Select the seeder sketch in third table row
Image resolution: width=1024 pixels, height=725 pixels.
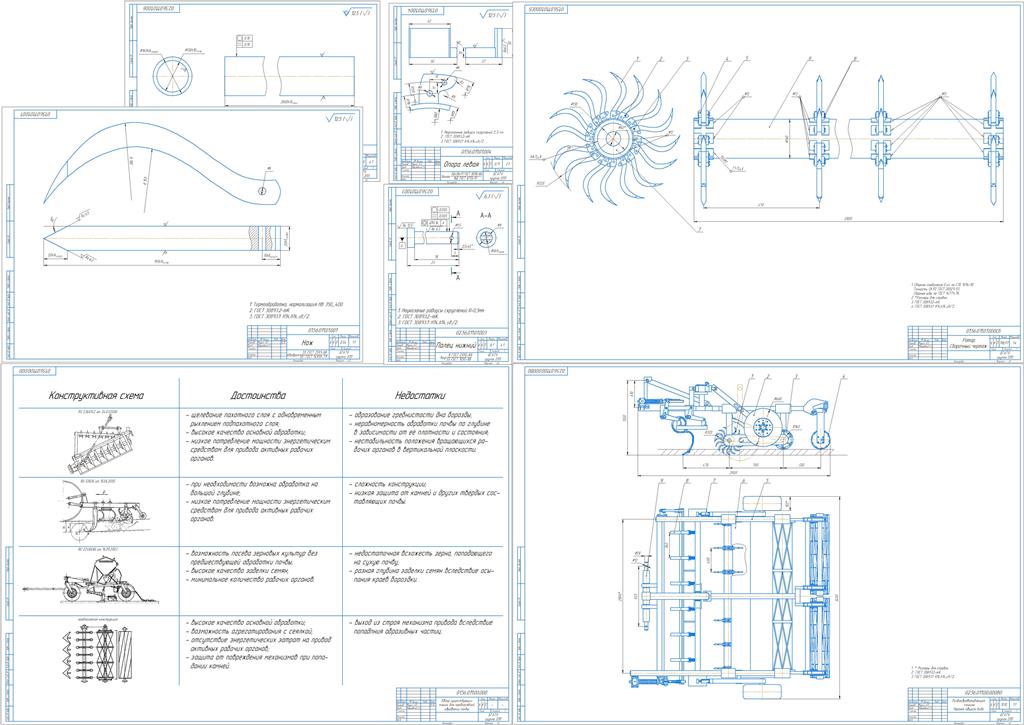[x=96, y=582]
